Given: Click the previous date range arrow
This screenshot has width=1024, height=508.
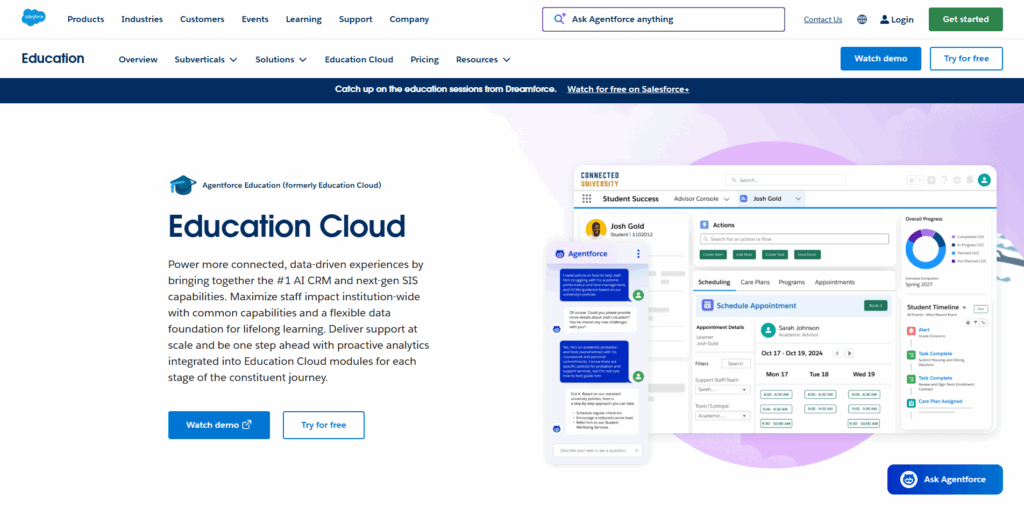Looking at the screenshot, I should [x=838, y=353].
